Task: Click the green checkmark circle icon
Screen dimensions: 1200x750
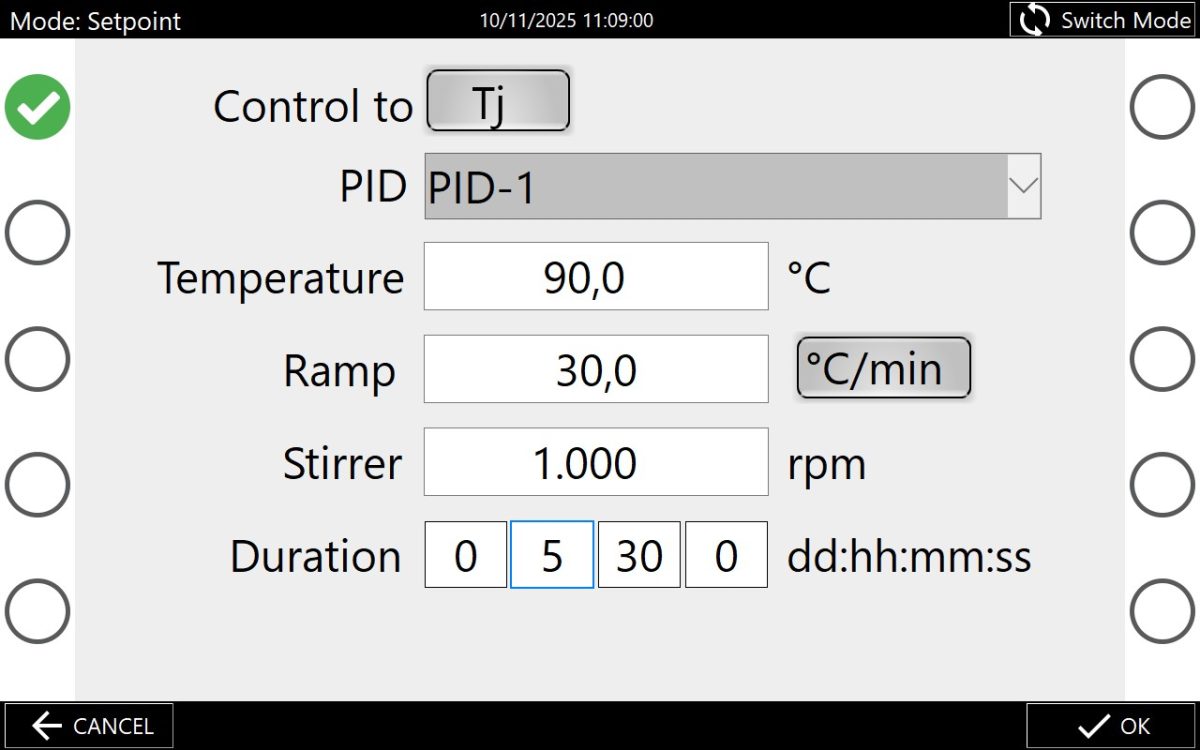Action: click(x=37, y=107)
